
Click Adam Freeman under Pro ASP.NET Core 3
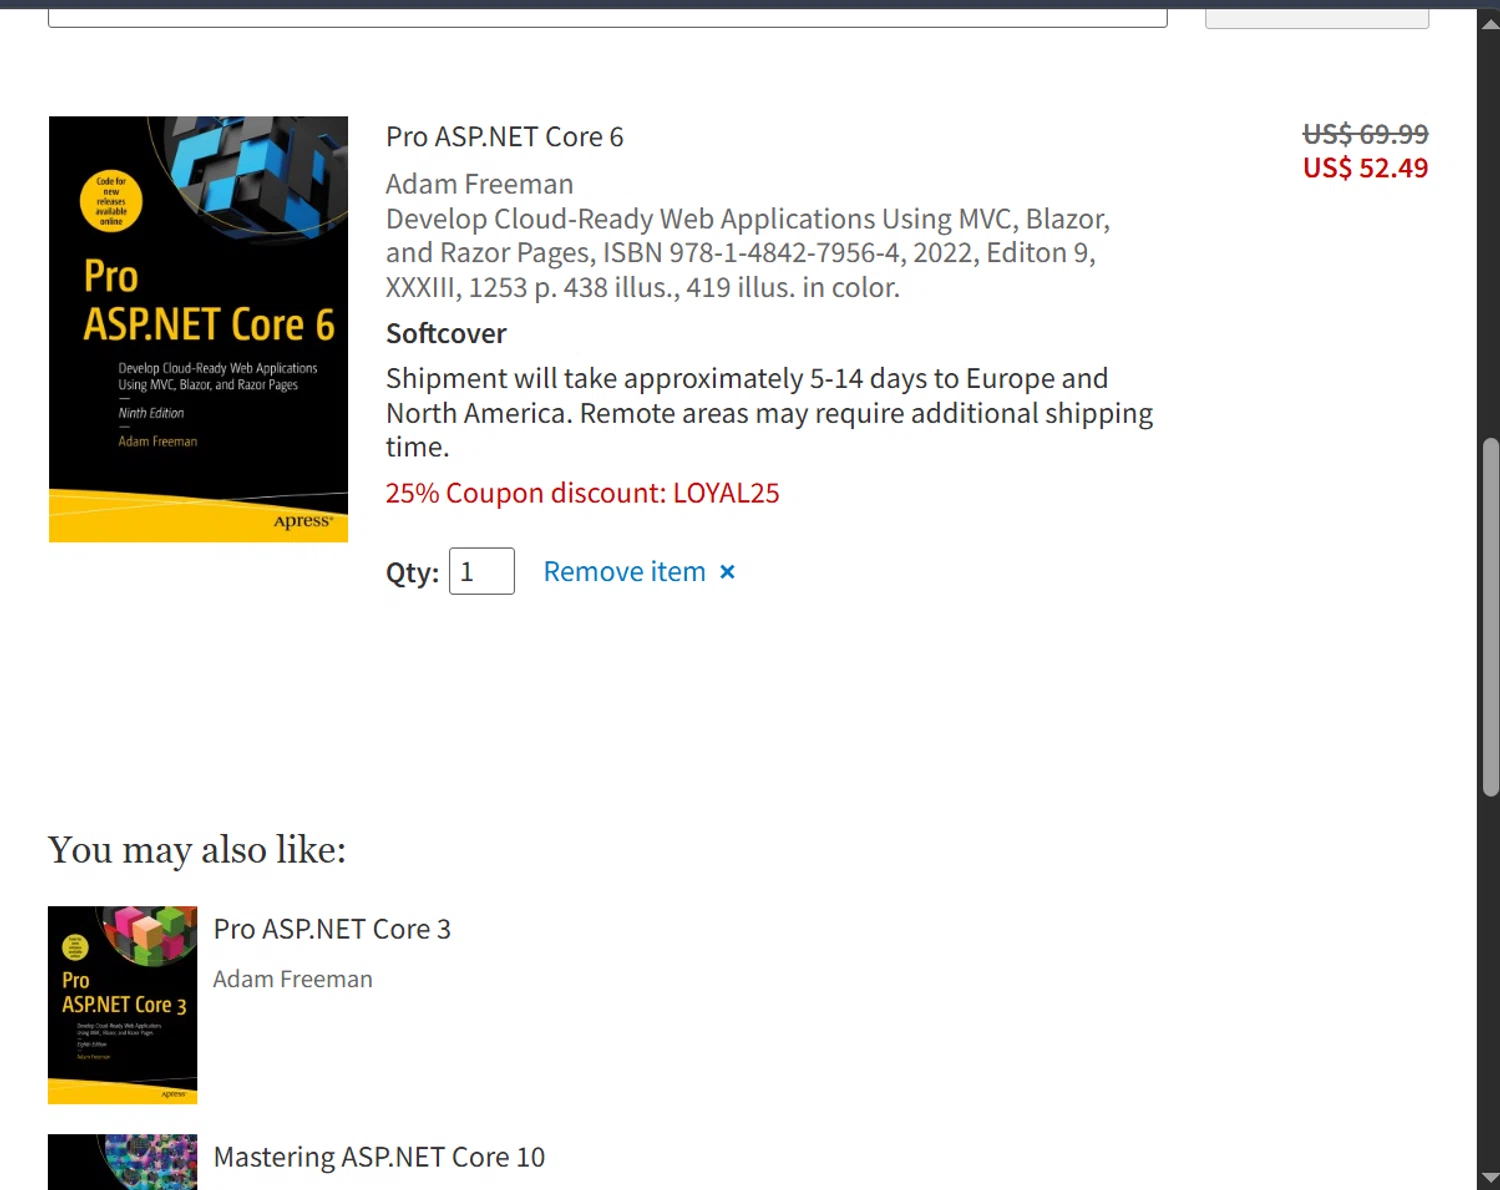click(292, 979)
